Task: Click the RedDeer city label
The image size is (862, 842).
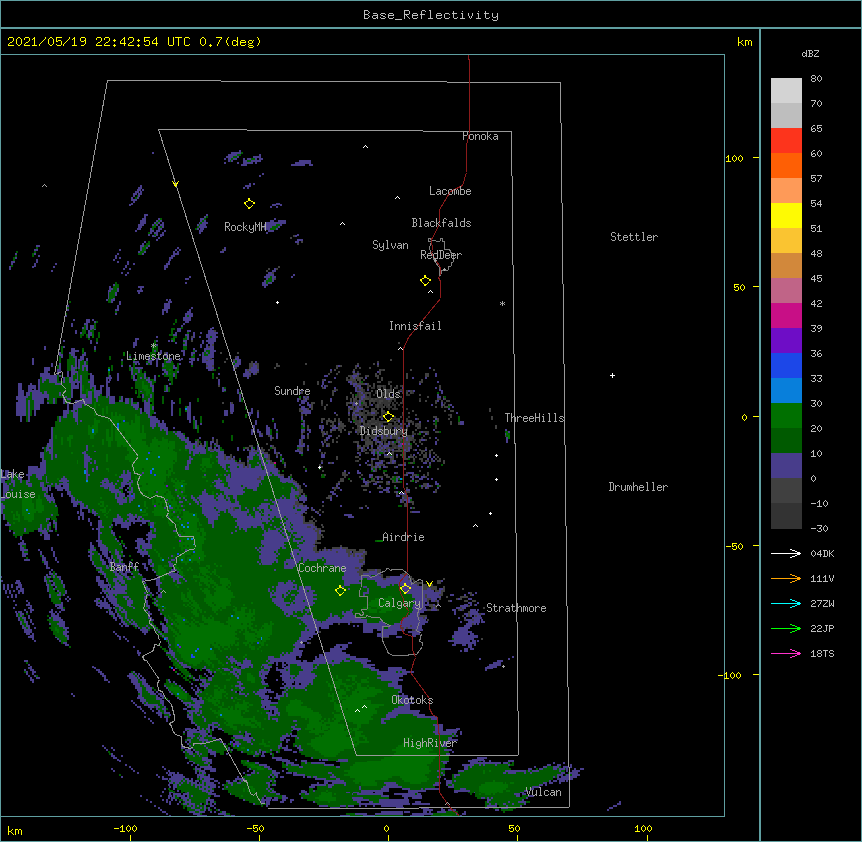Action: (441, 255)
